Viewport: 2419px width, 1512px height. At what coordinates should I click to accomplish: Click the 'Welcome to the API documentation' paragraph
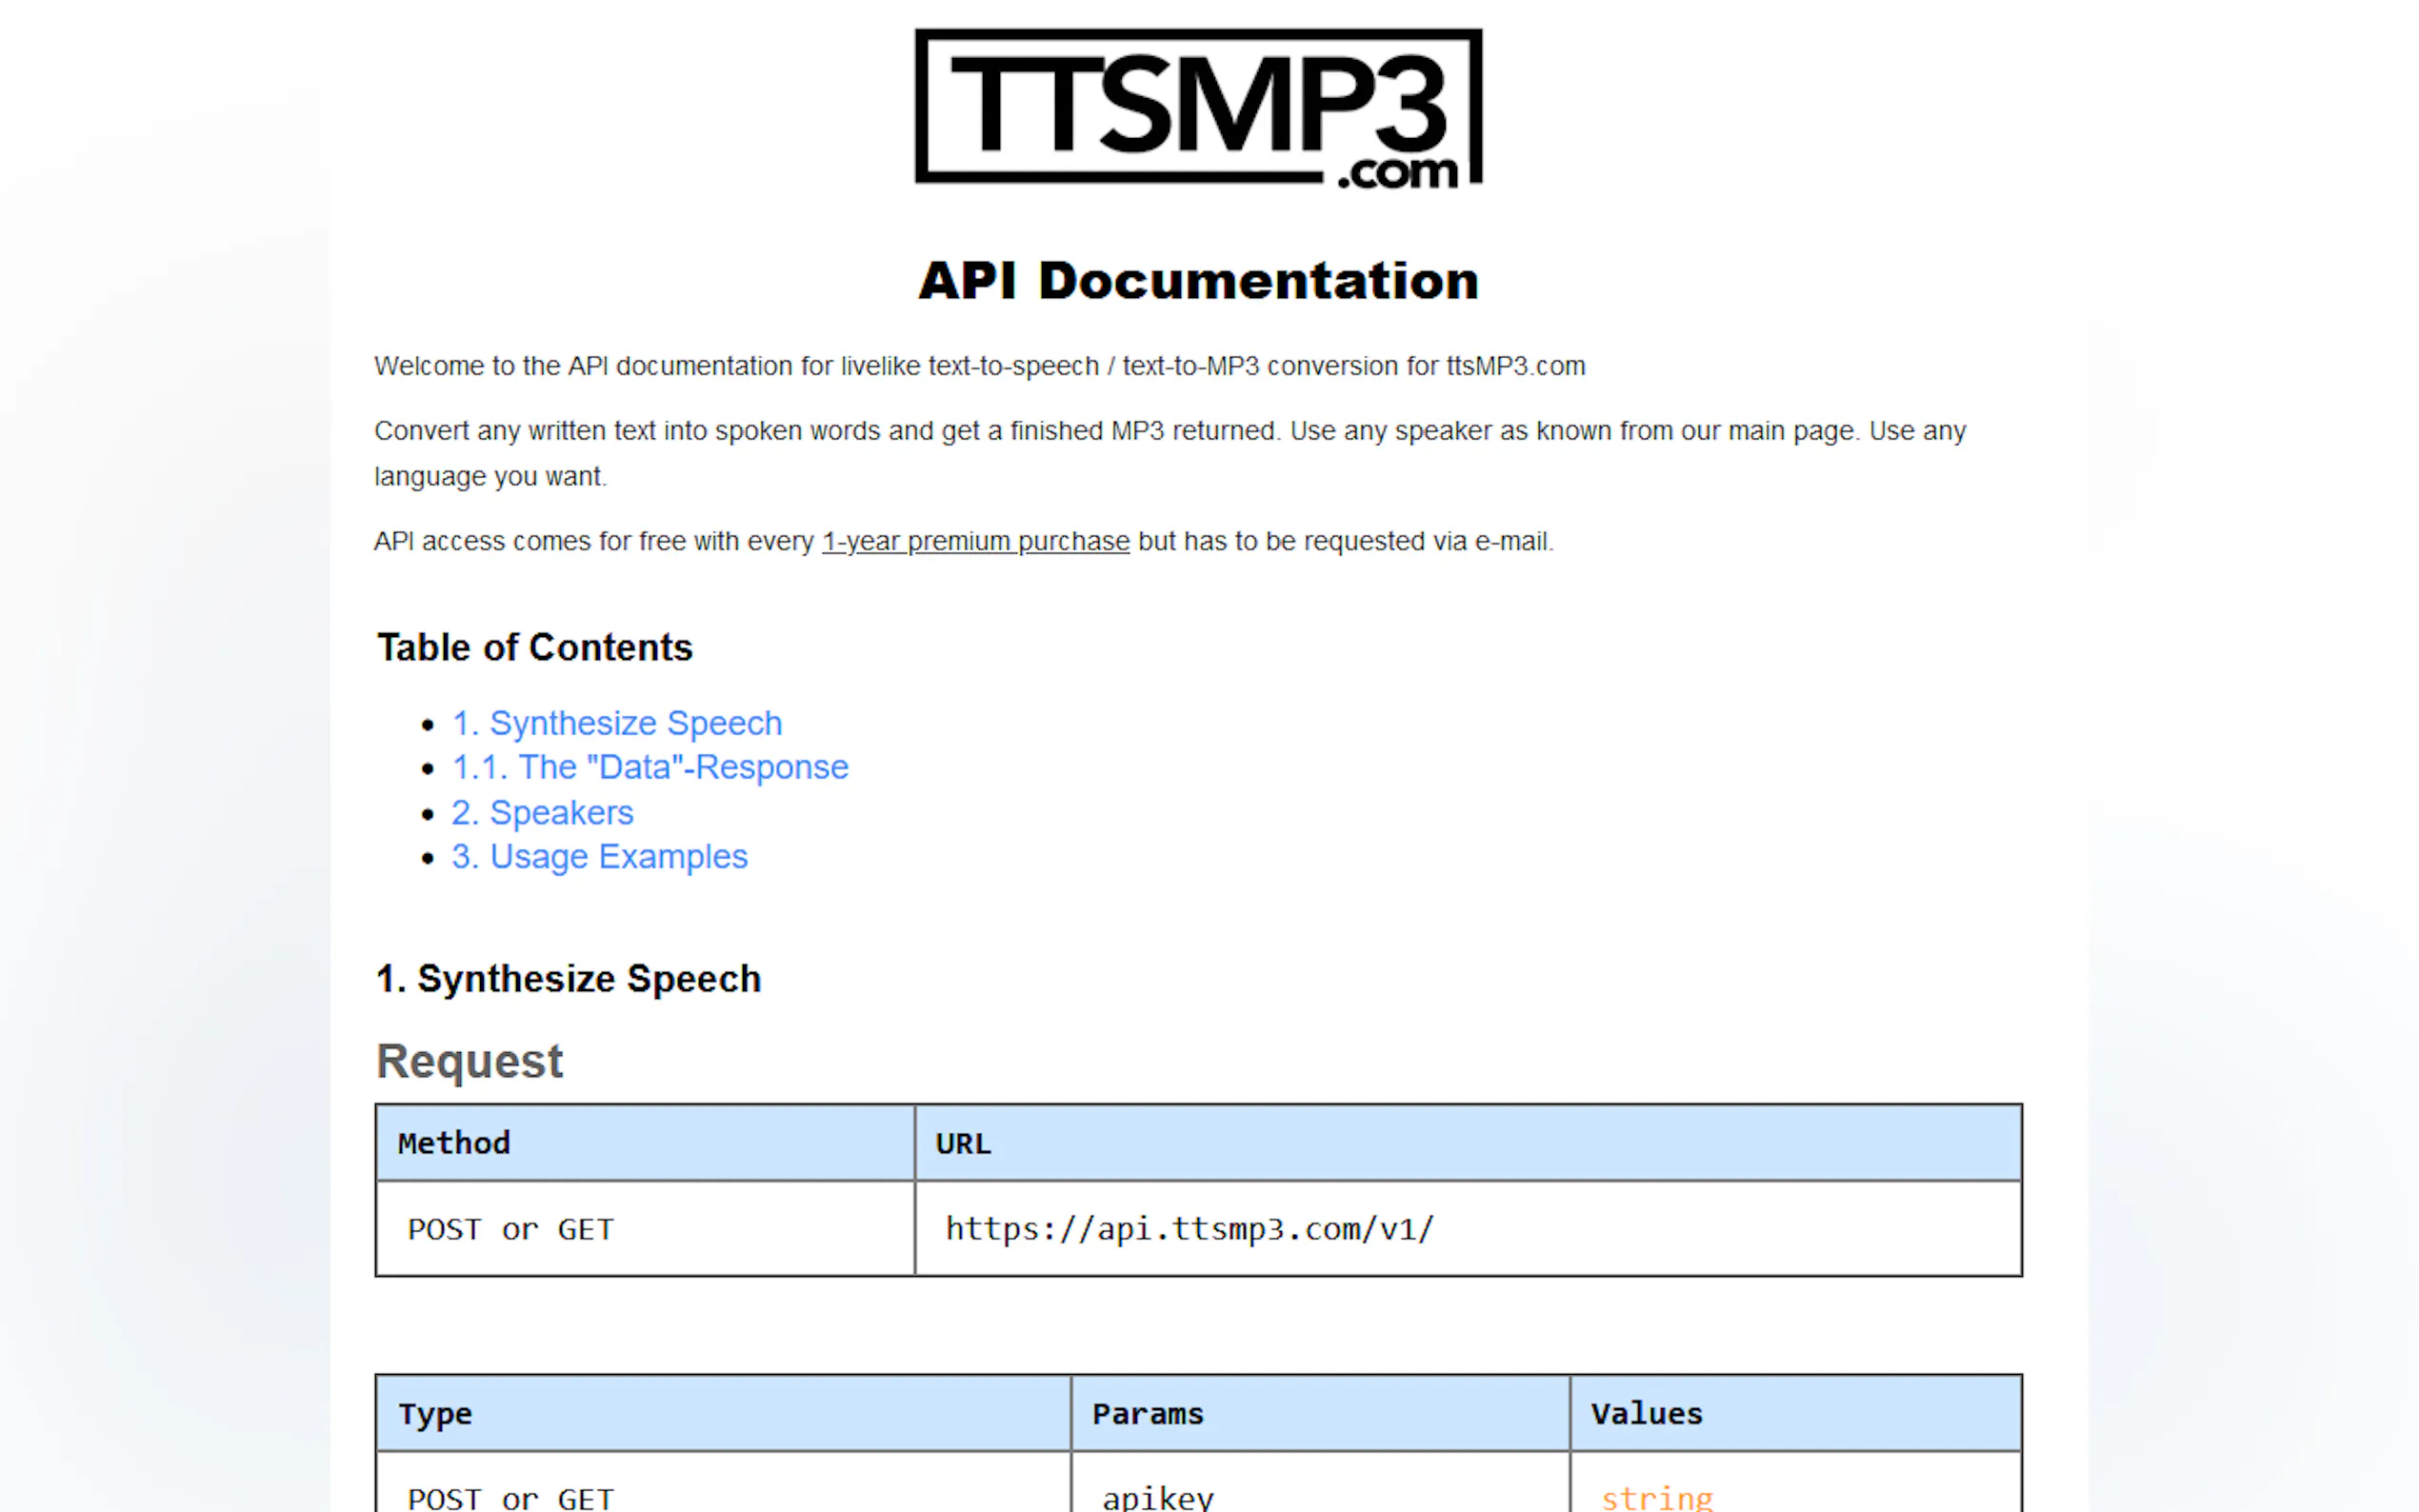(979, 366)
